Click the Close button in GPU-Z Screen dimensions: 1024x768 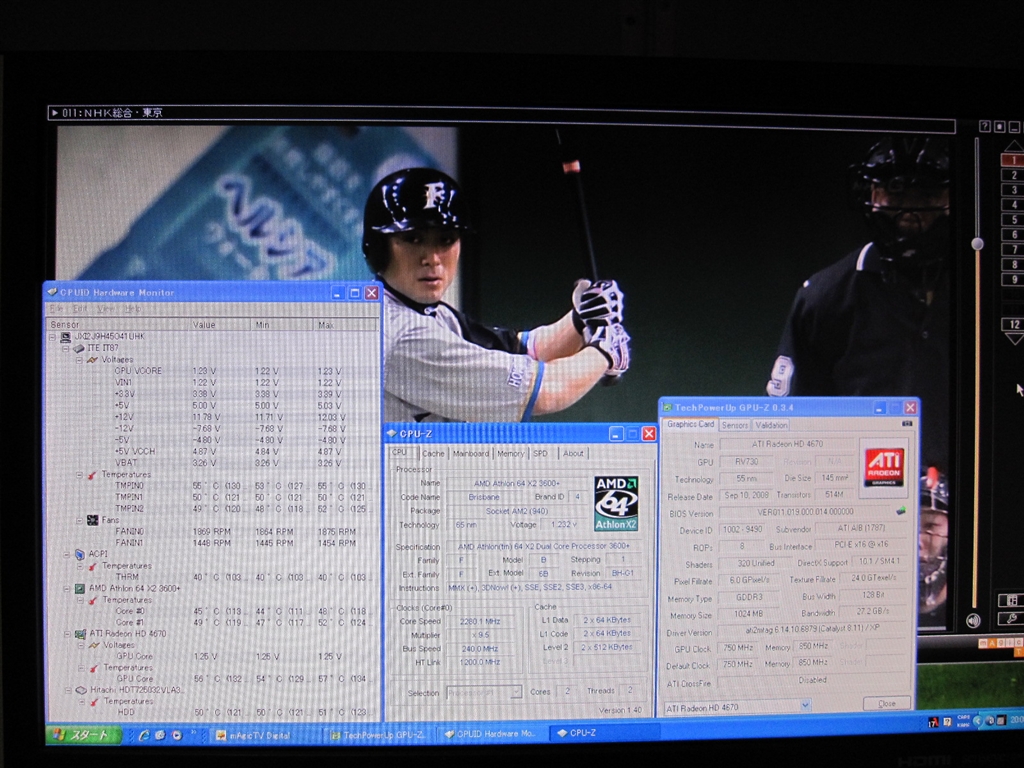click(887, 703)
